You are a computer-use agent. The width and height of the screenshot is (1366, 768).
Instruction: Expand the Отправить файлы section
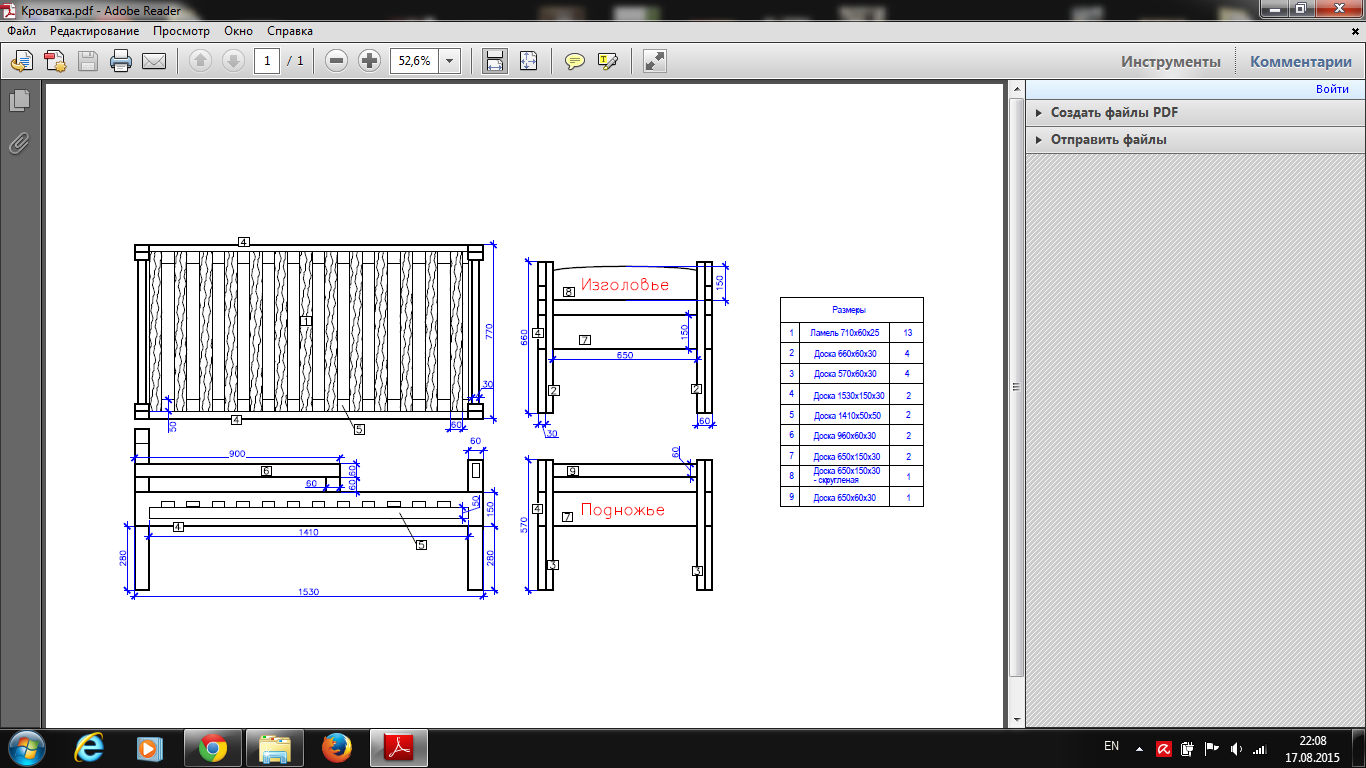(1108, 140)
